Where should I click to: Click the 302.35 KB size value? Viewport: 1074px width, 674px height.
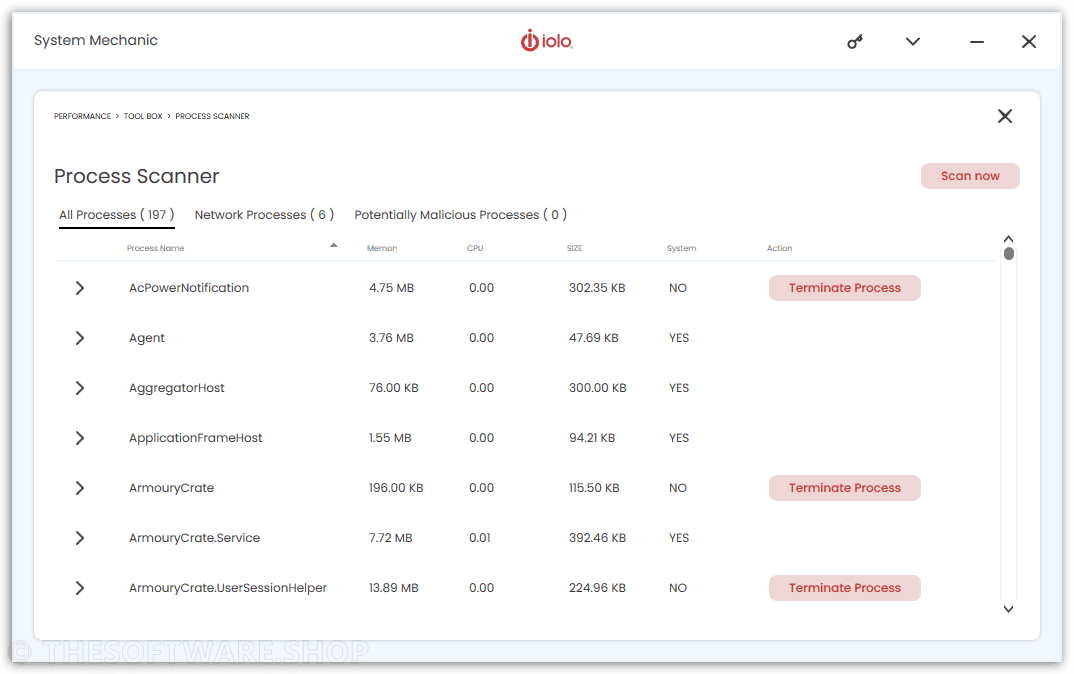coord(597,288)
